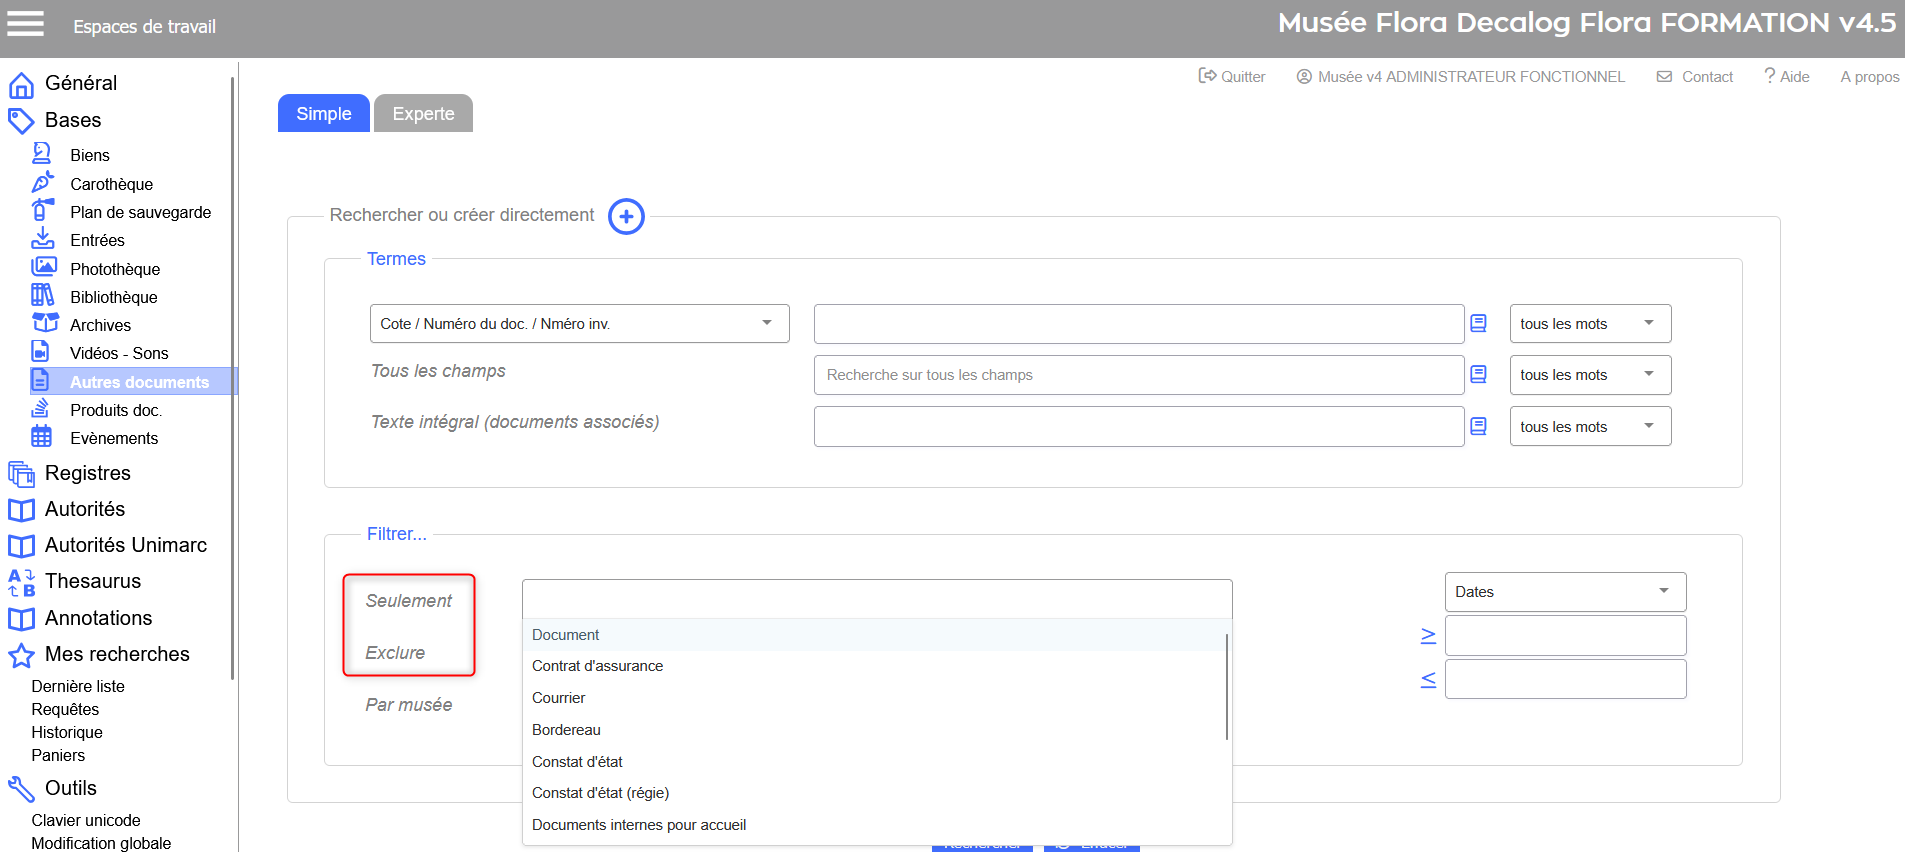Click the less-than-or-equal date operator
1905x852 pixels.
point(1428,680)
